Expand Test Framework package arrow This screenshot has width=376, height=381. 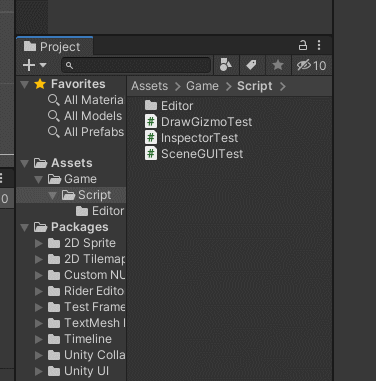[39, 307]
